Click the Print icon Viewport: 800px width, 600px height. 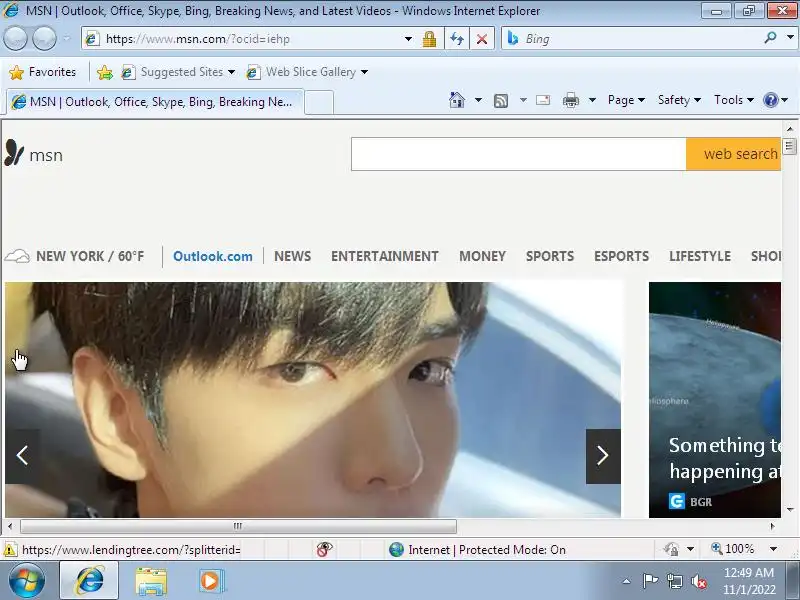coord(571,100)
